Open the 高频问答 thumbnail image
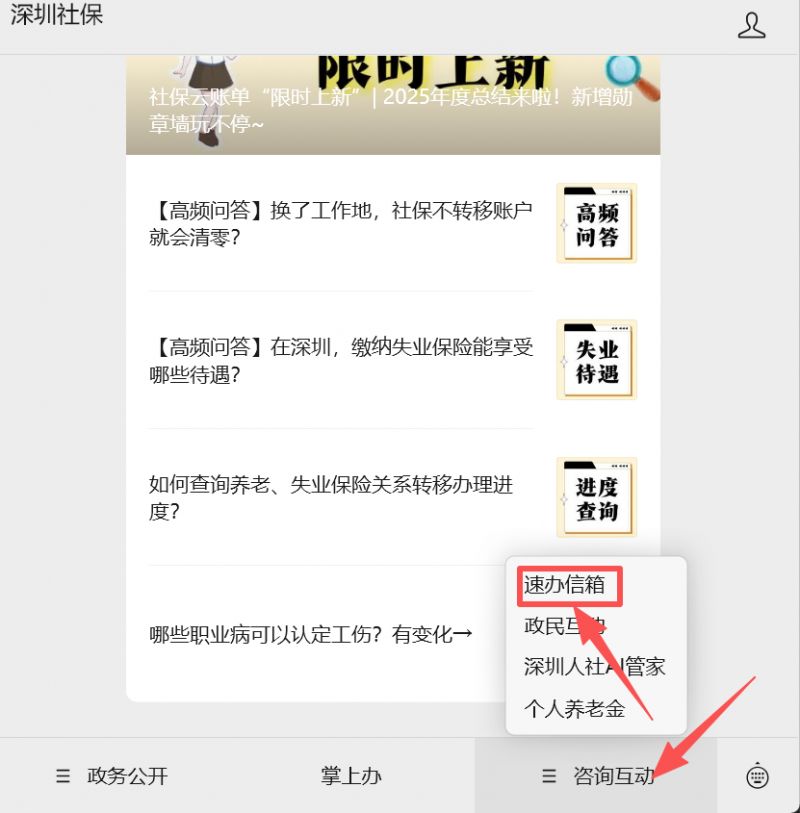Image resolution: width=800 pixels, height=813 pixels. tap(597, 223)
